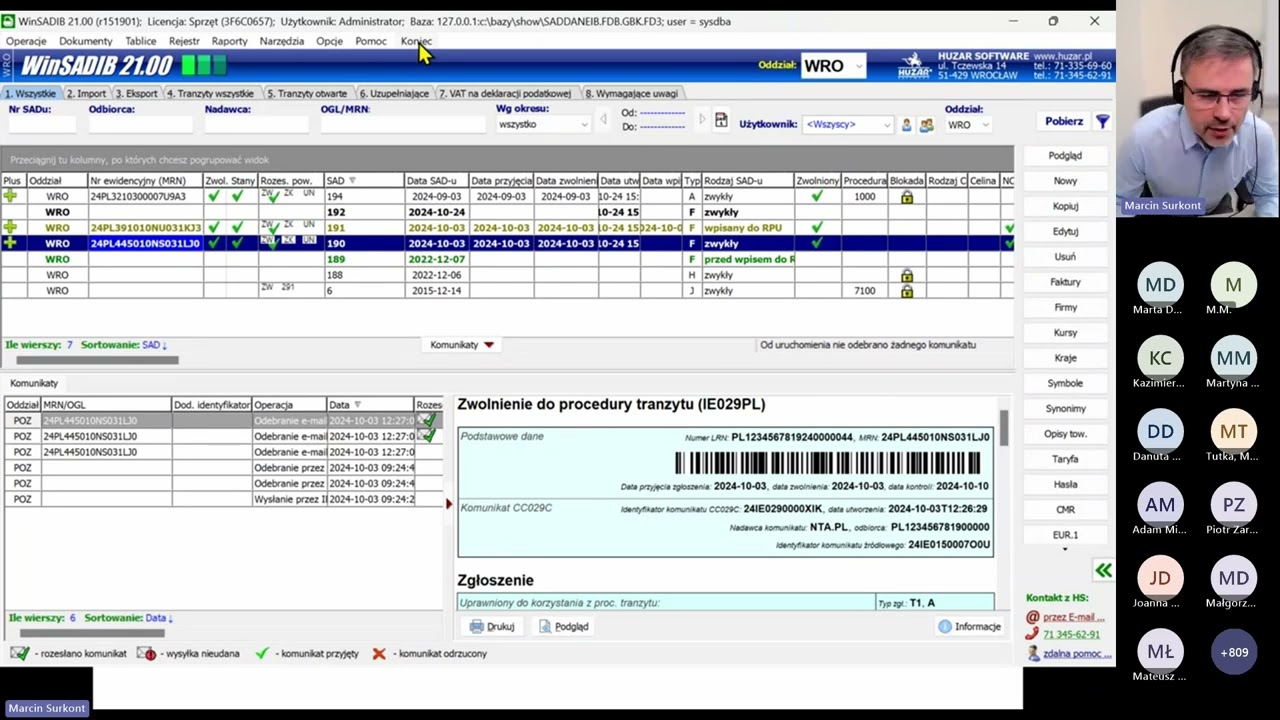Switch to 4. Tranzyty wszystkie tab
The height and width of the screenshot is (720, 1280).
(210, 93)
